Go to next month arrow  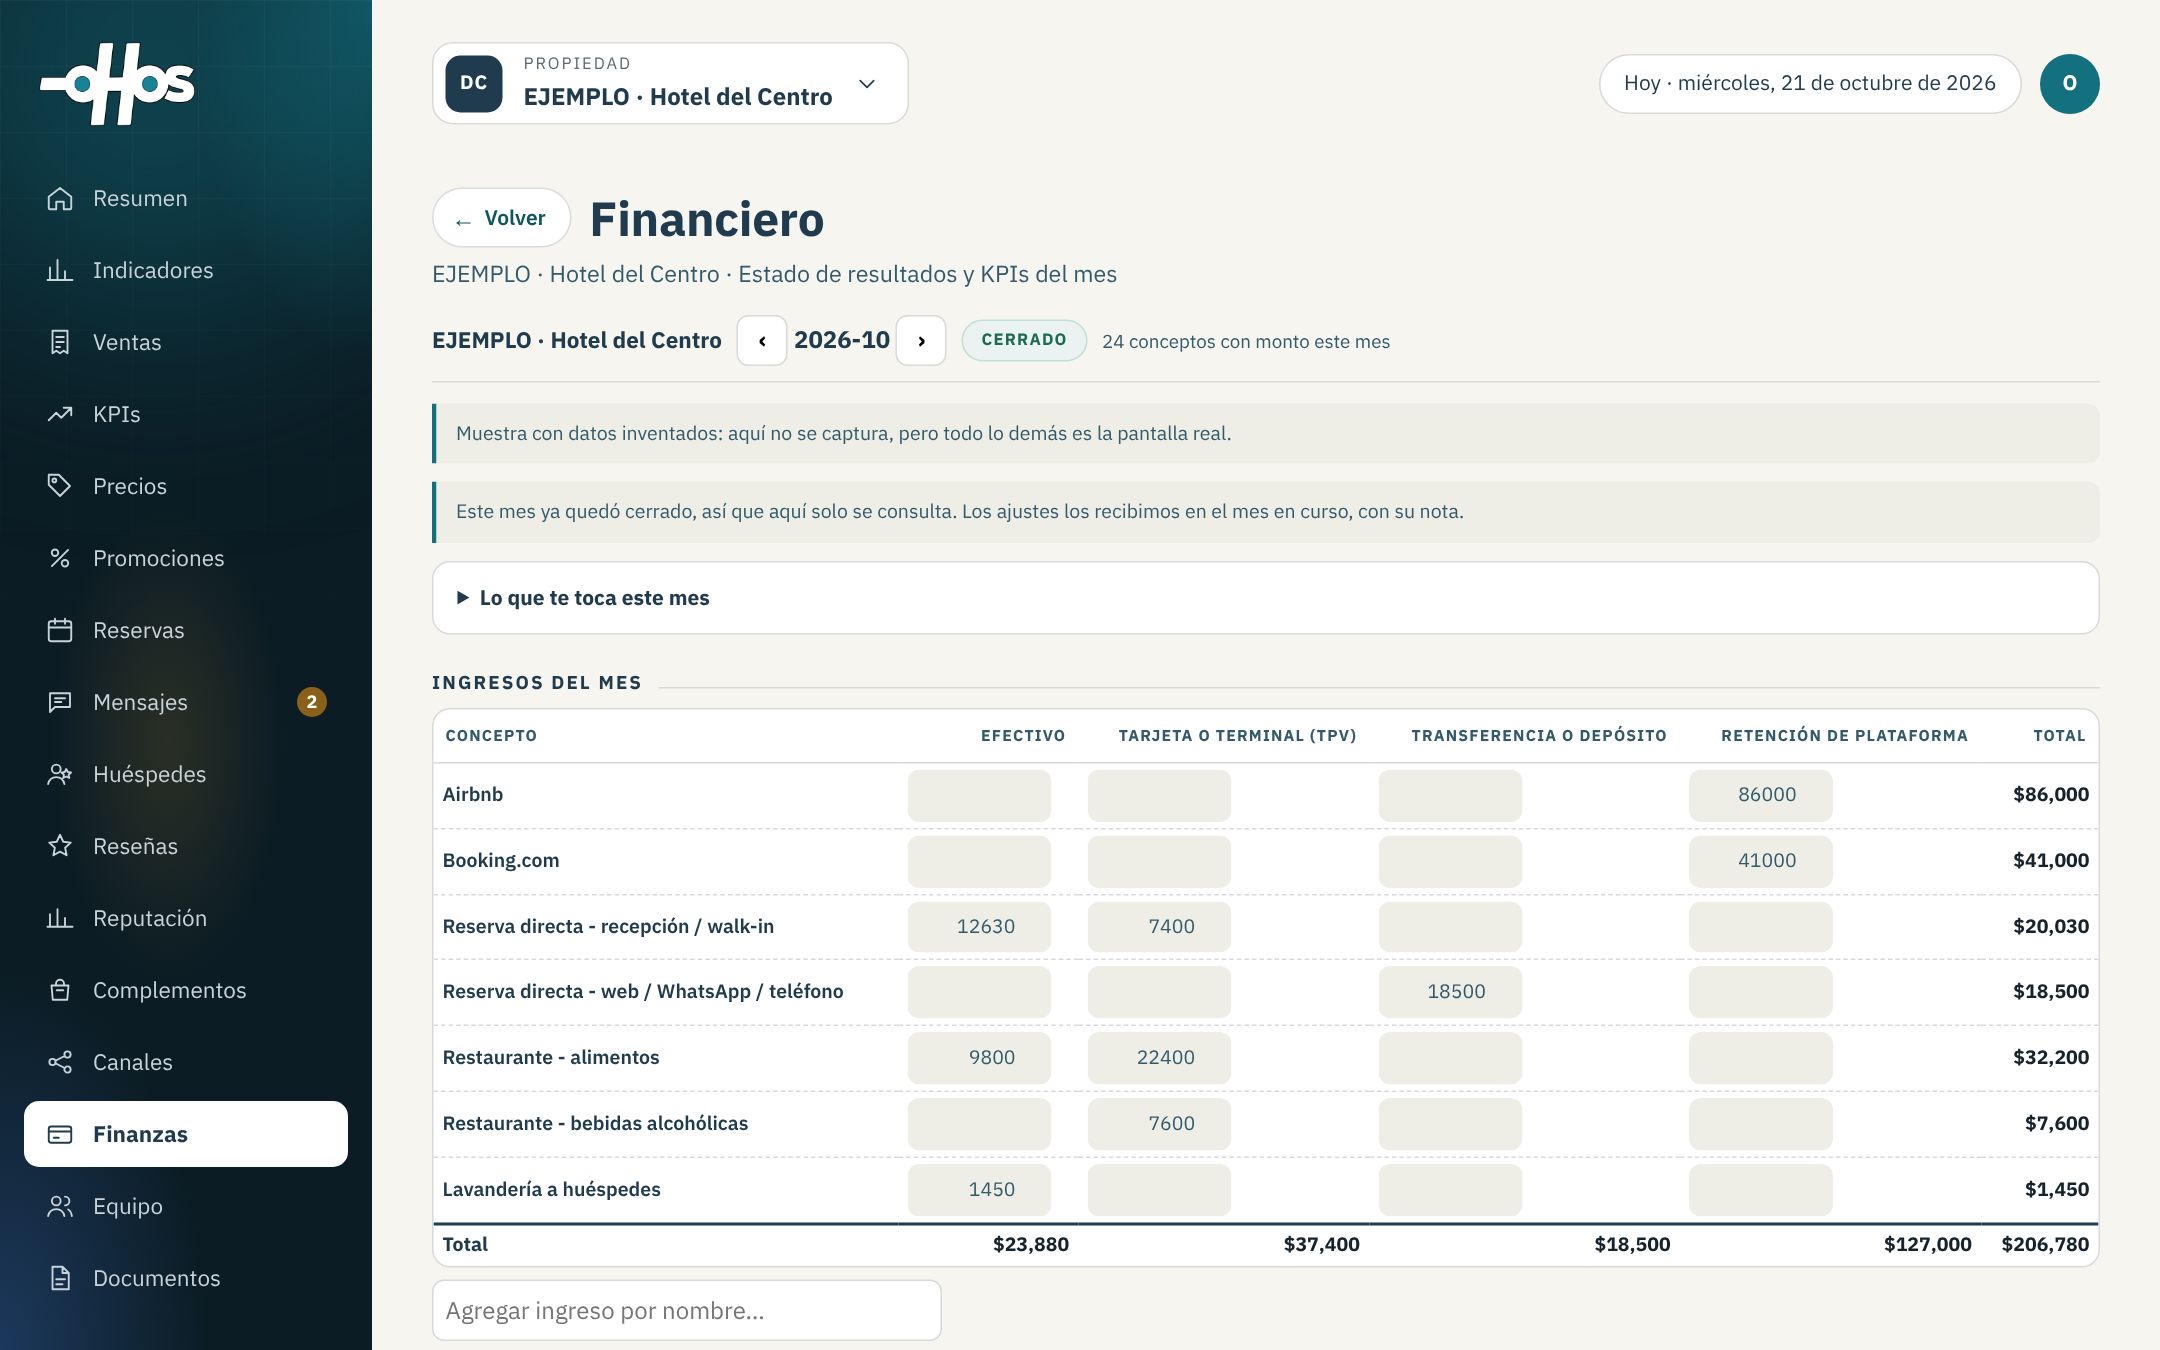(x=921, y=341)
